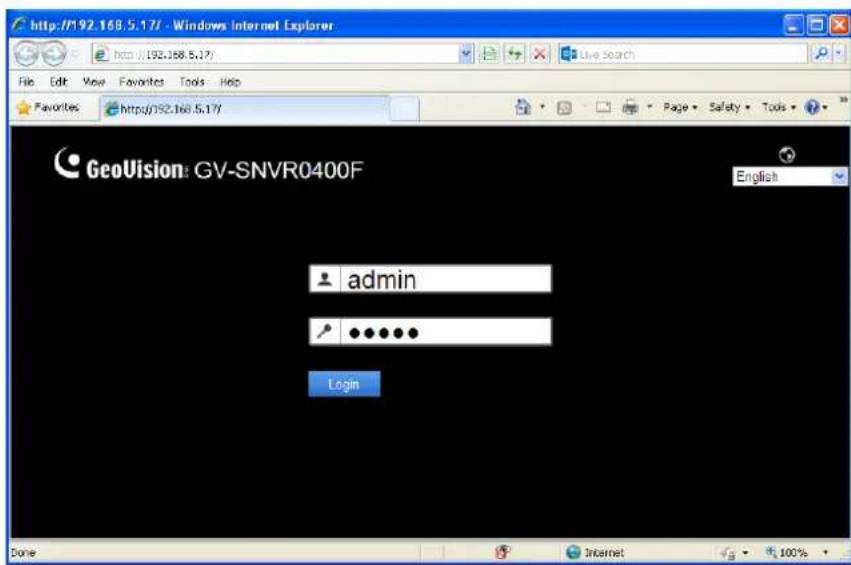Open a new blank tab

404,109
